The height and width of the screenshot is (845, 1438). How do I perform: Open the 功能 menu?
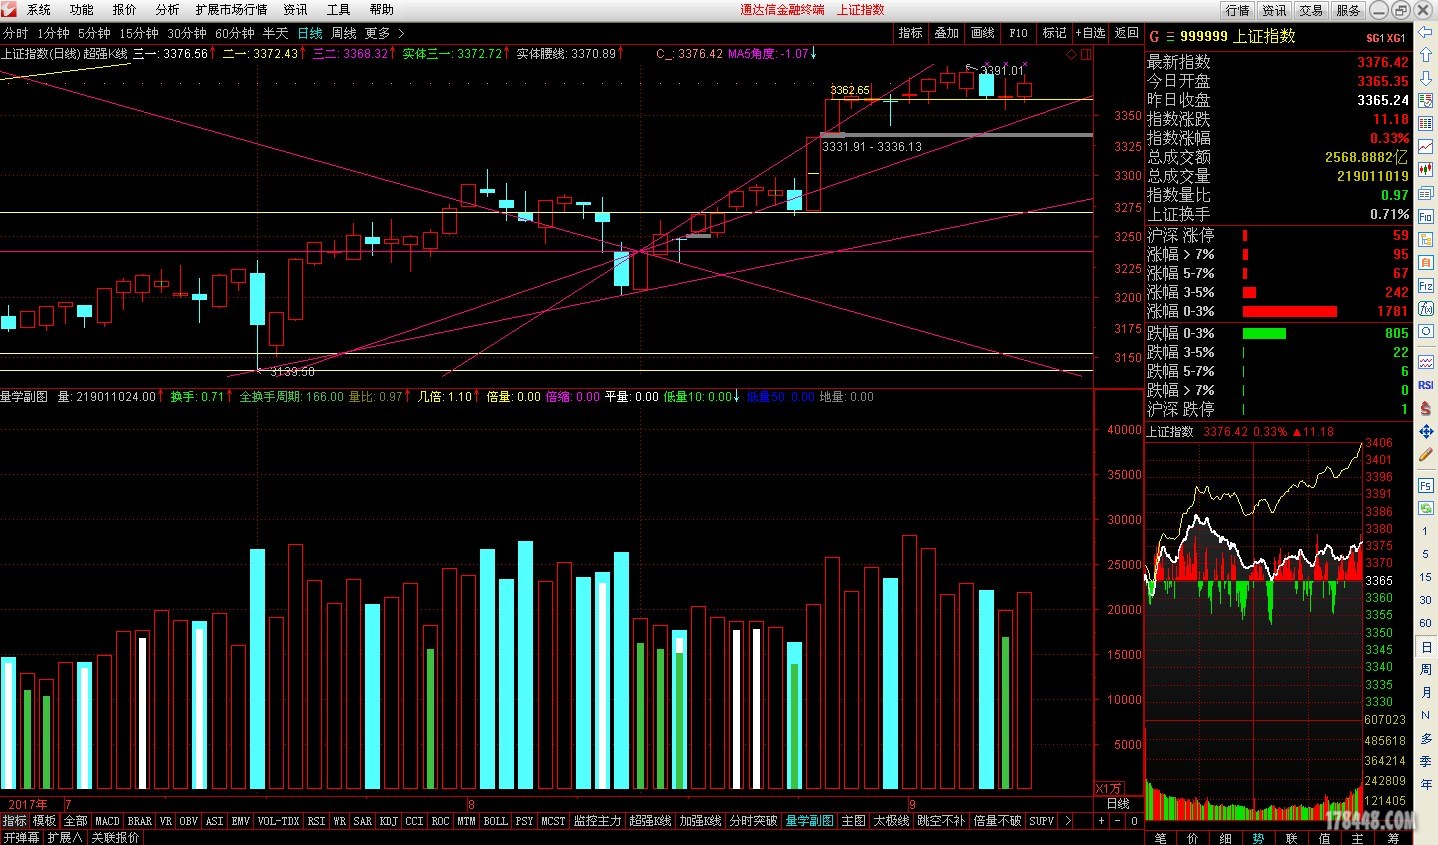82,9
